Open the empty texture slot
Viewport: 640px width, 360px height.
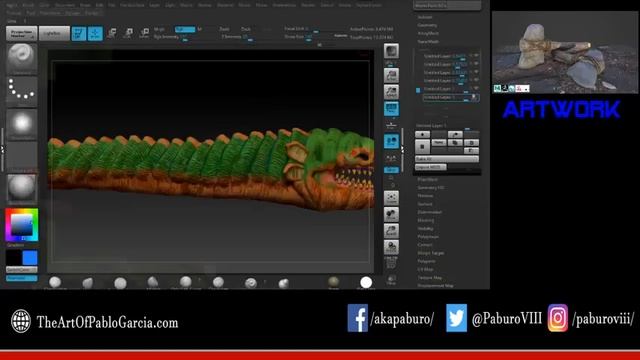pos(22,157)
